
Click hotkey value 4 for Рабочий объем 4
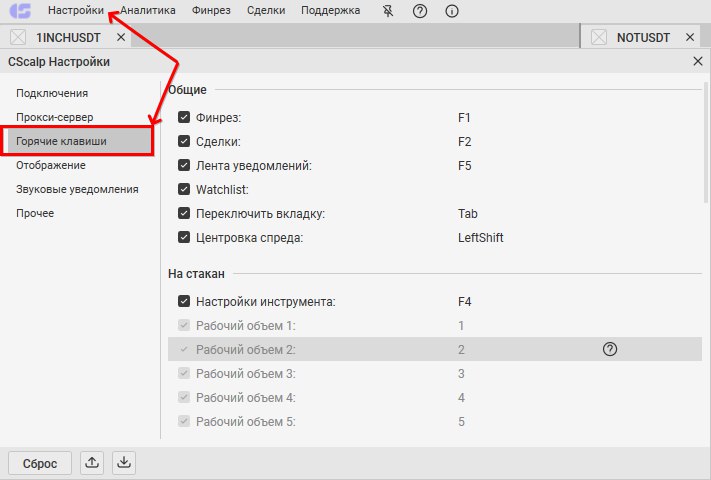pos(461,398)
